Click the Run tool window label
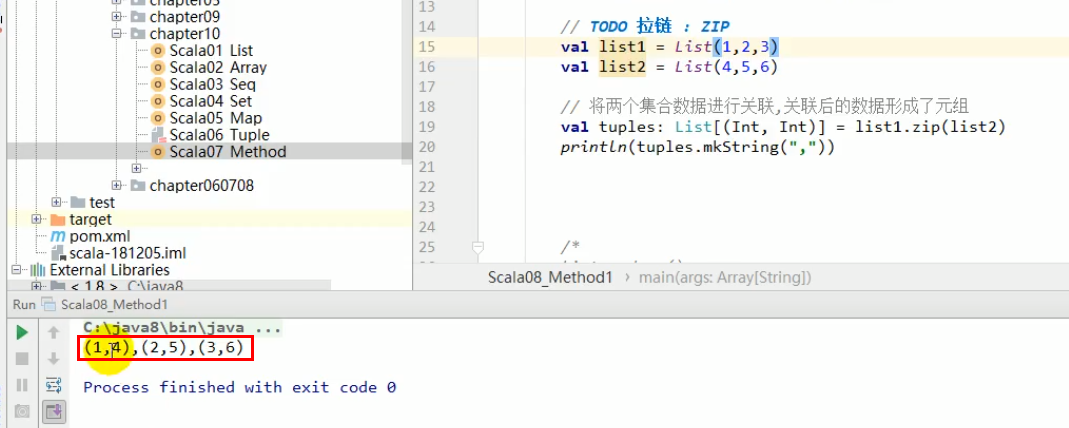 [24, 305]
